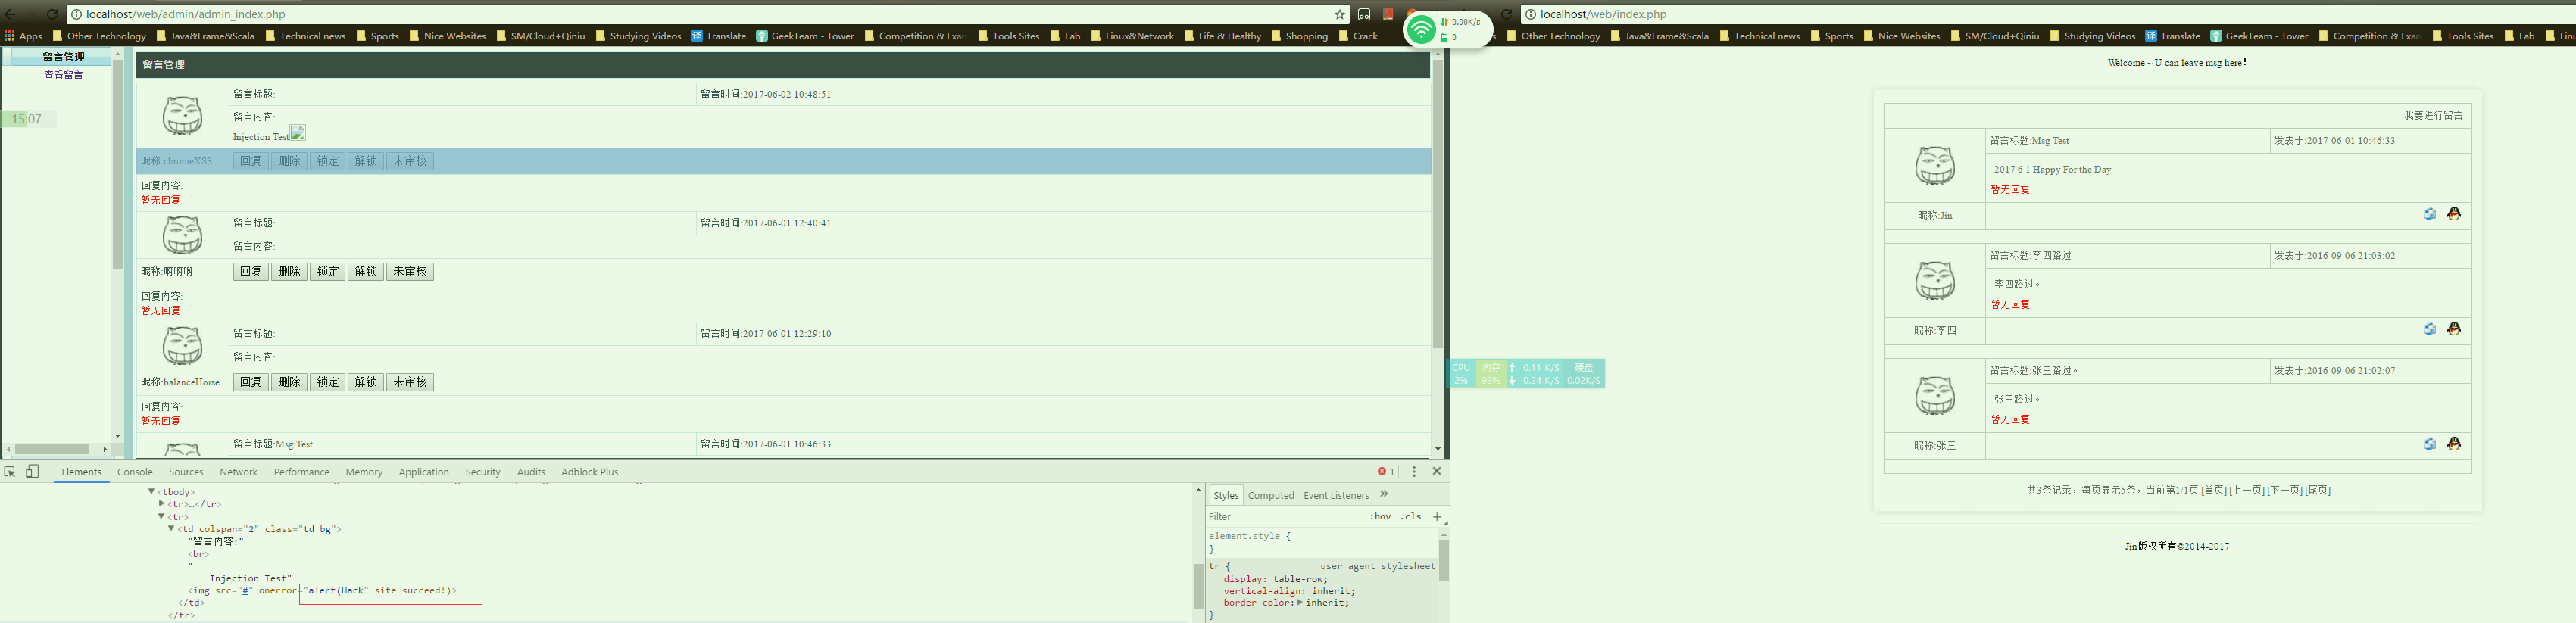This screenshot has height=623, width=2576.
Task: Click the red error count indicator in DevTools
Action: 1385,472
